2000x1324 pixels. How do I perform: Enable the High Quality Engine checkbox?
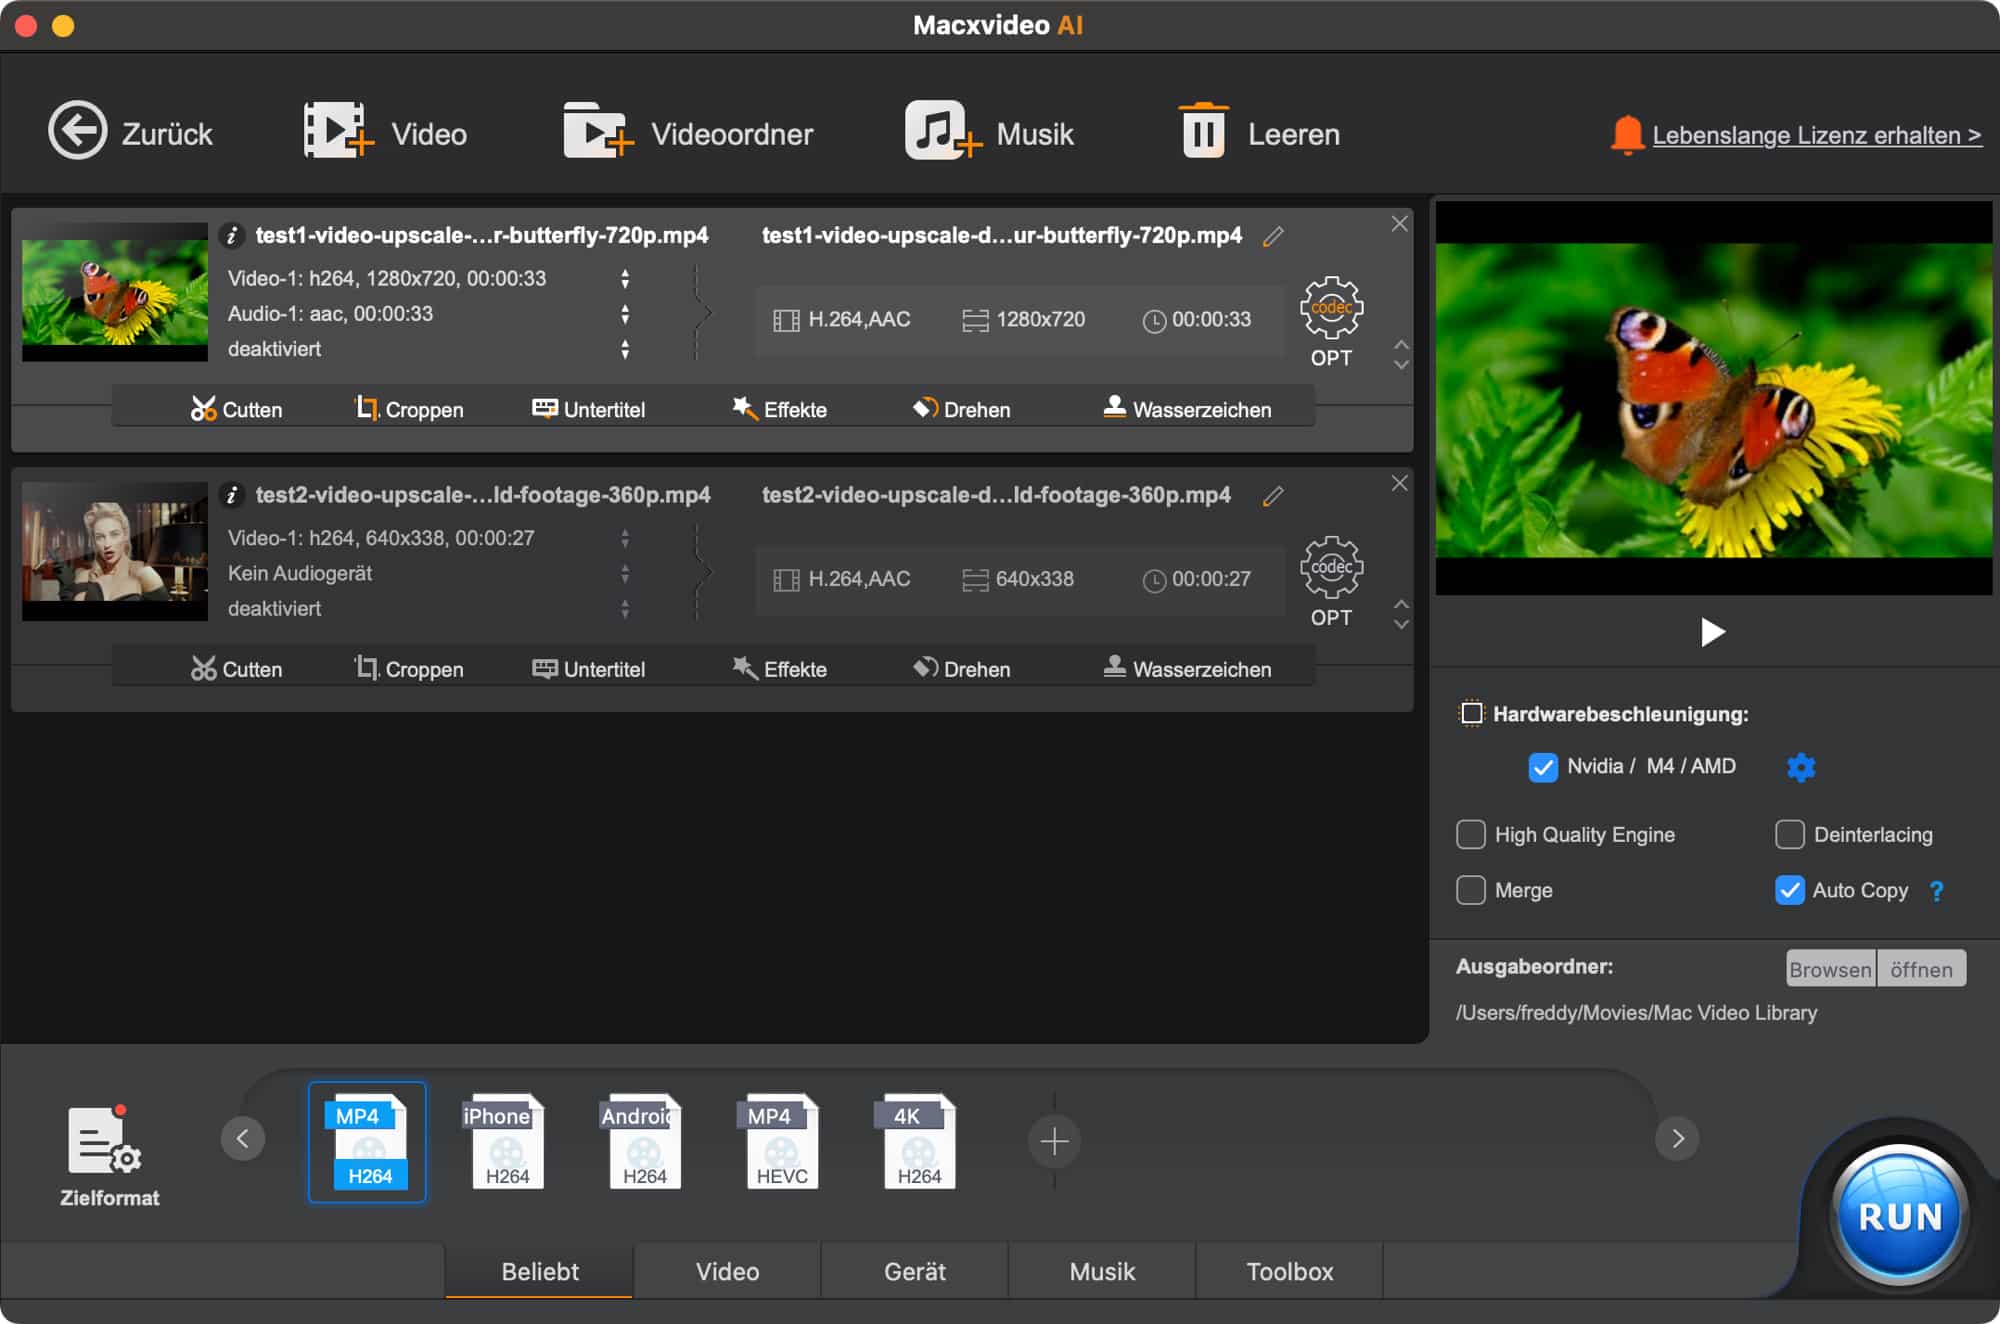click(x=1470, y=834)
